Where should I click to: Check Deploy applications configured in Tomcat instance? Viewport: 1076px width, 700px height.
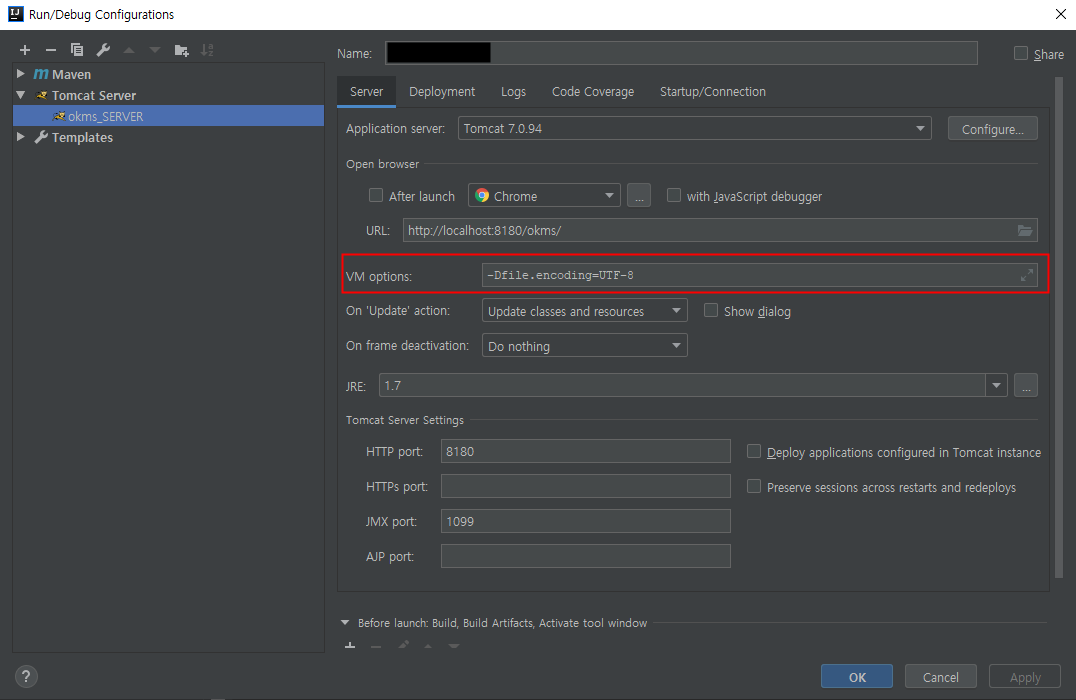point(753,452)
